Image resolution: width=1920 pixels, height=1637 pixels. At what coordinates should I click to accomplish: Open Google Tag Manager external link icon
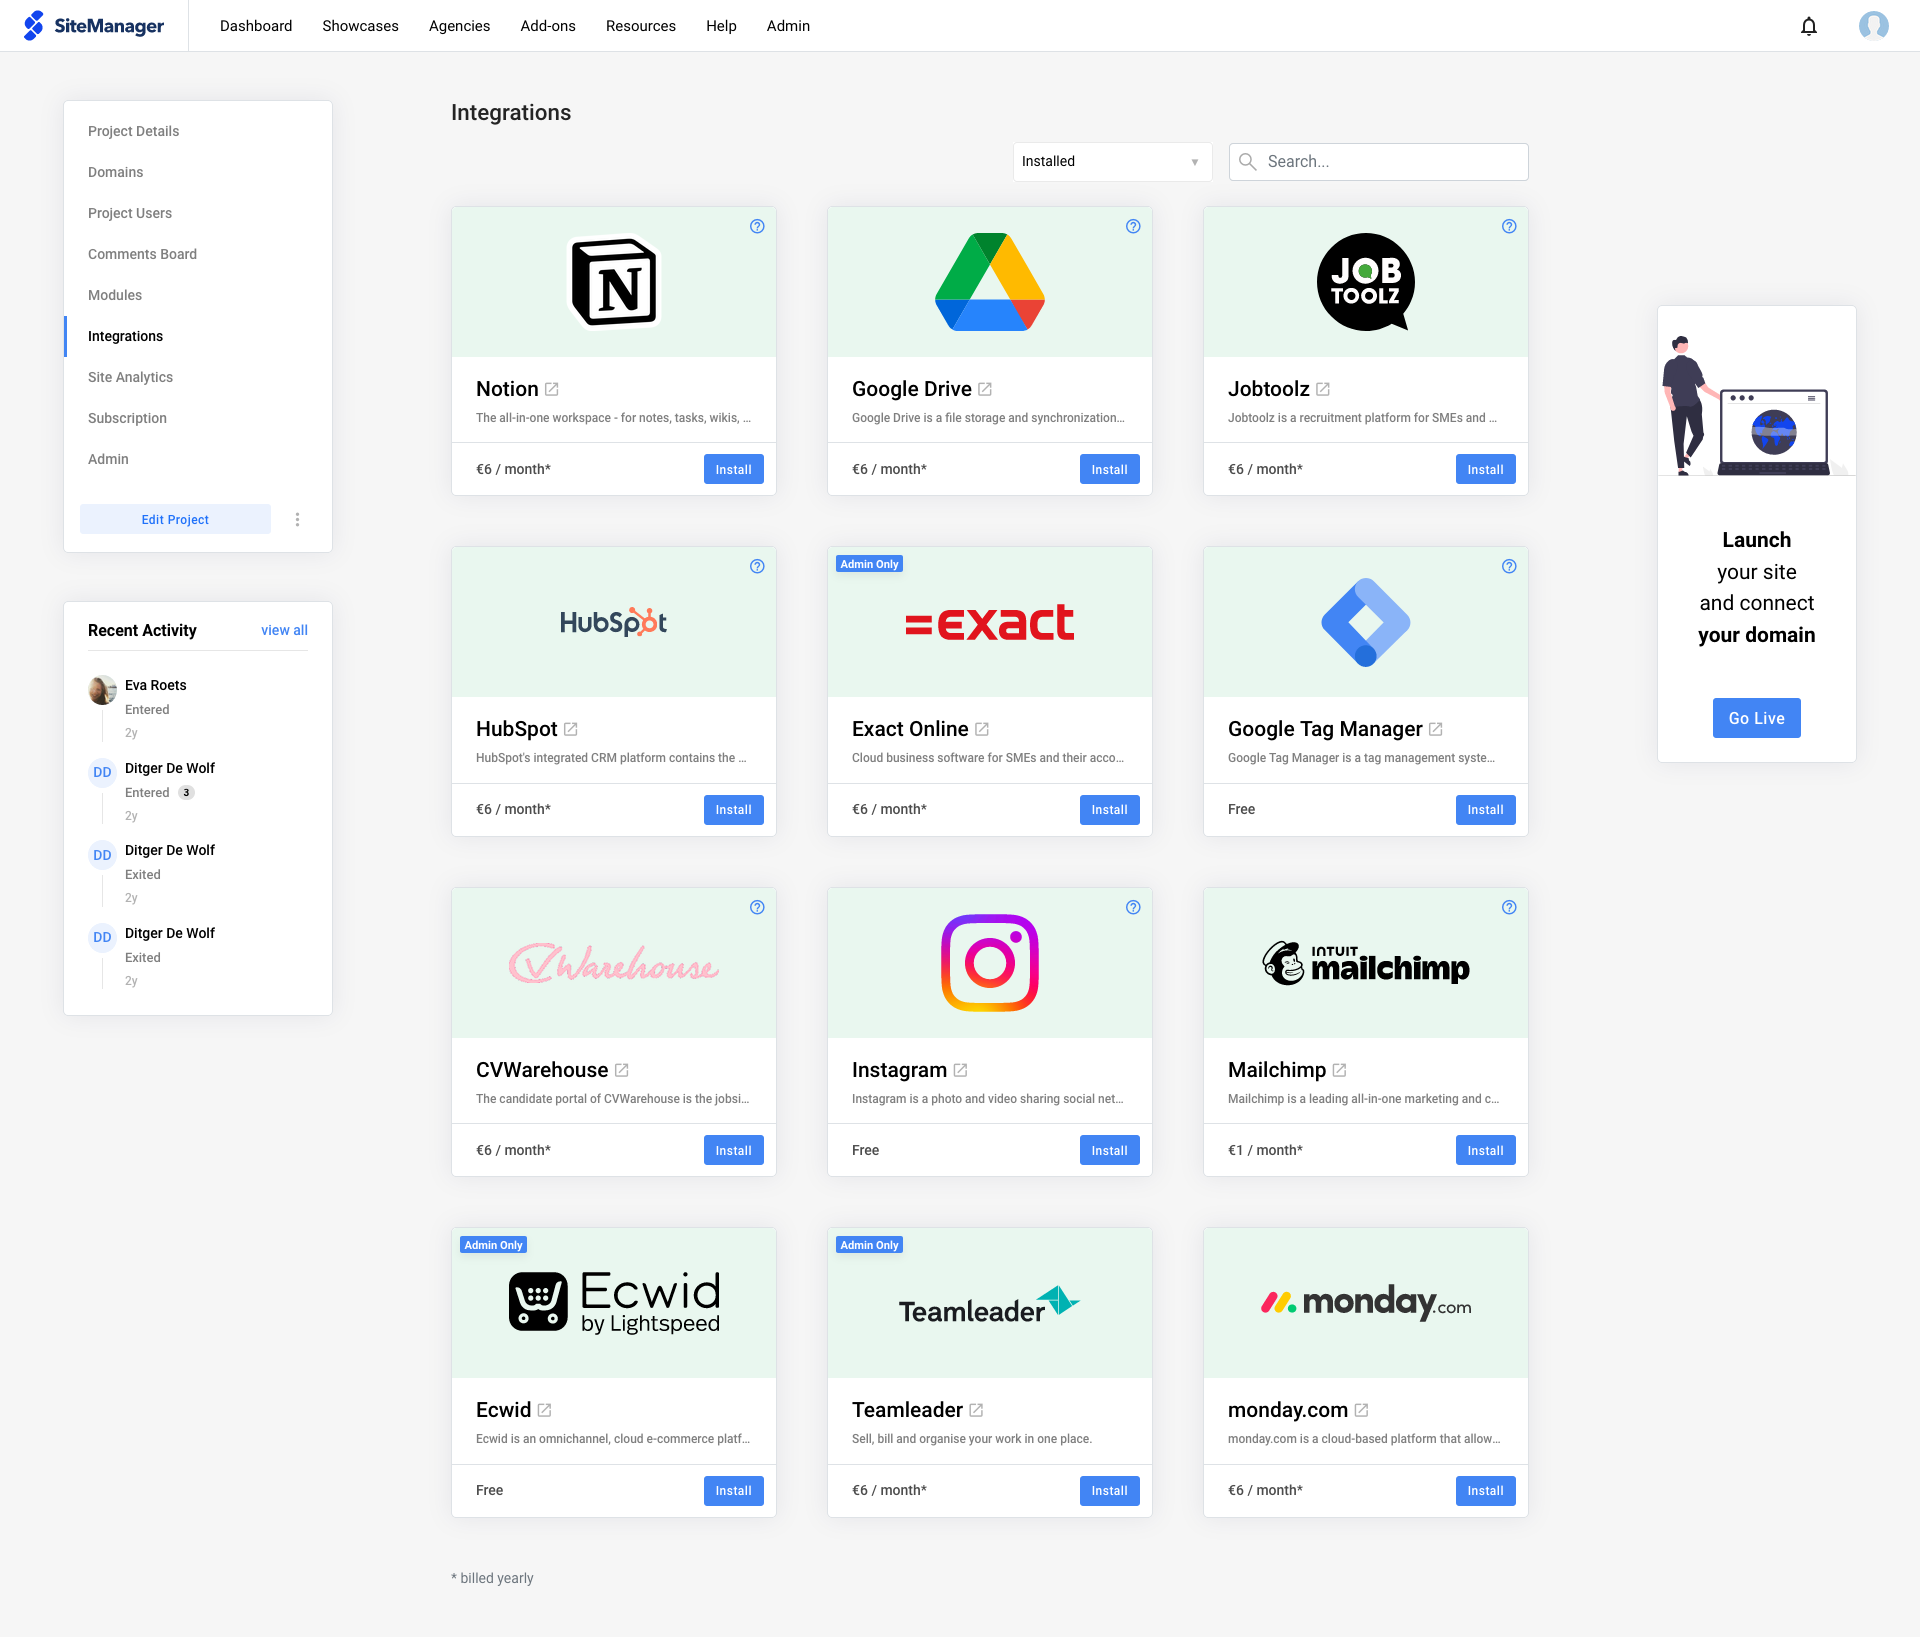pyautogui.click(x=1436, y=729)
